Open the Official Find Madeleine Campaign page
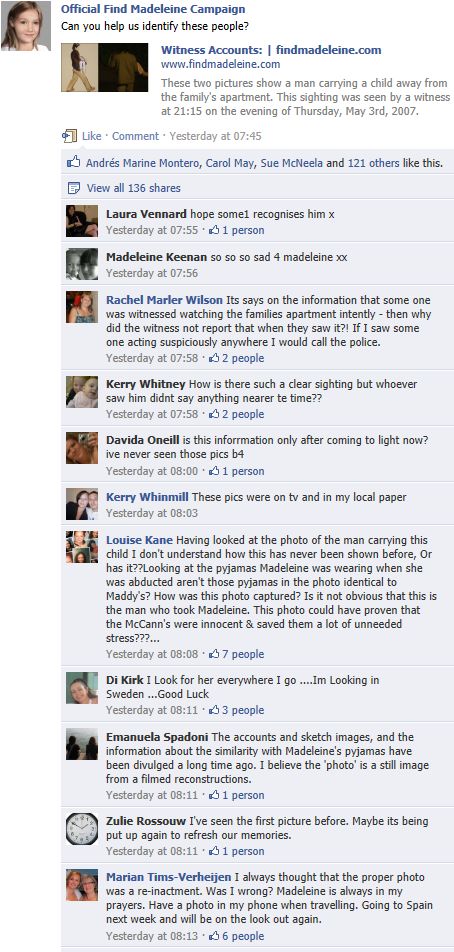The height and width of the screenshot is (952, 454). 153,9
